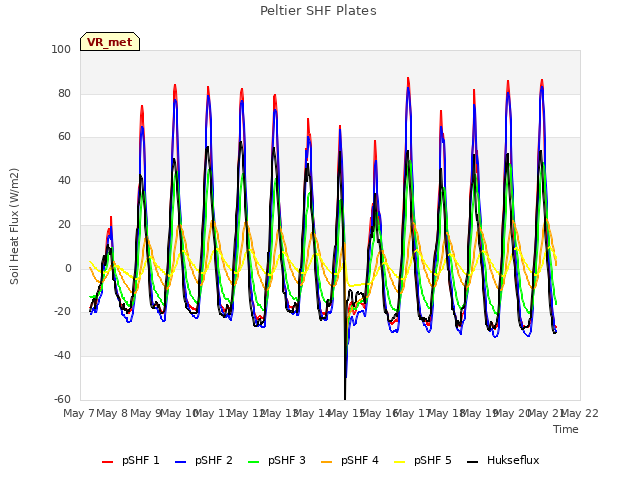The image size is (640, 480).
Task: Click the May 8 x-axis date label
Action: (x=112, y=413)
